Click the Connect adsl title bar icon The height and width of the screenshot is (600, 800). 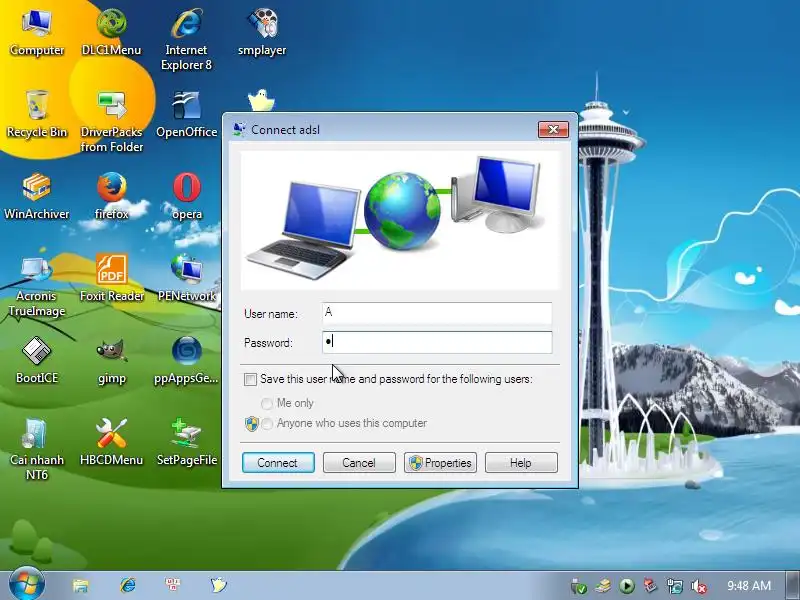(238, 130)
